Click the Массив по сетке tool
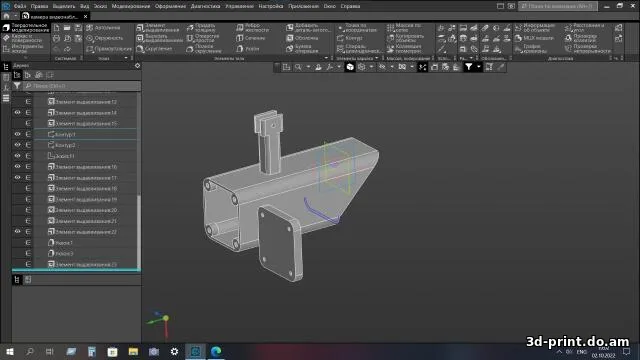The width and height of the screenshot is (640, 360). (x=404, y=28)
